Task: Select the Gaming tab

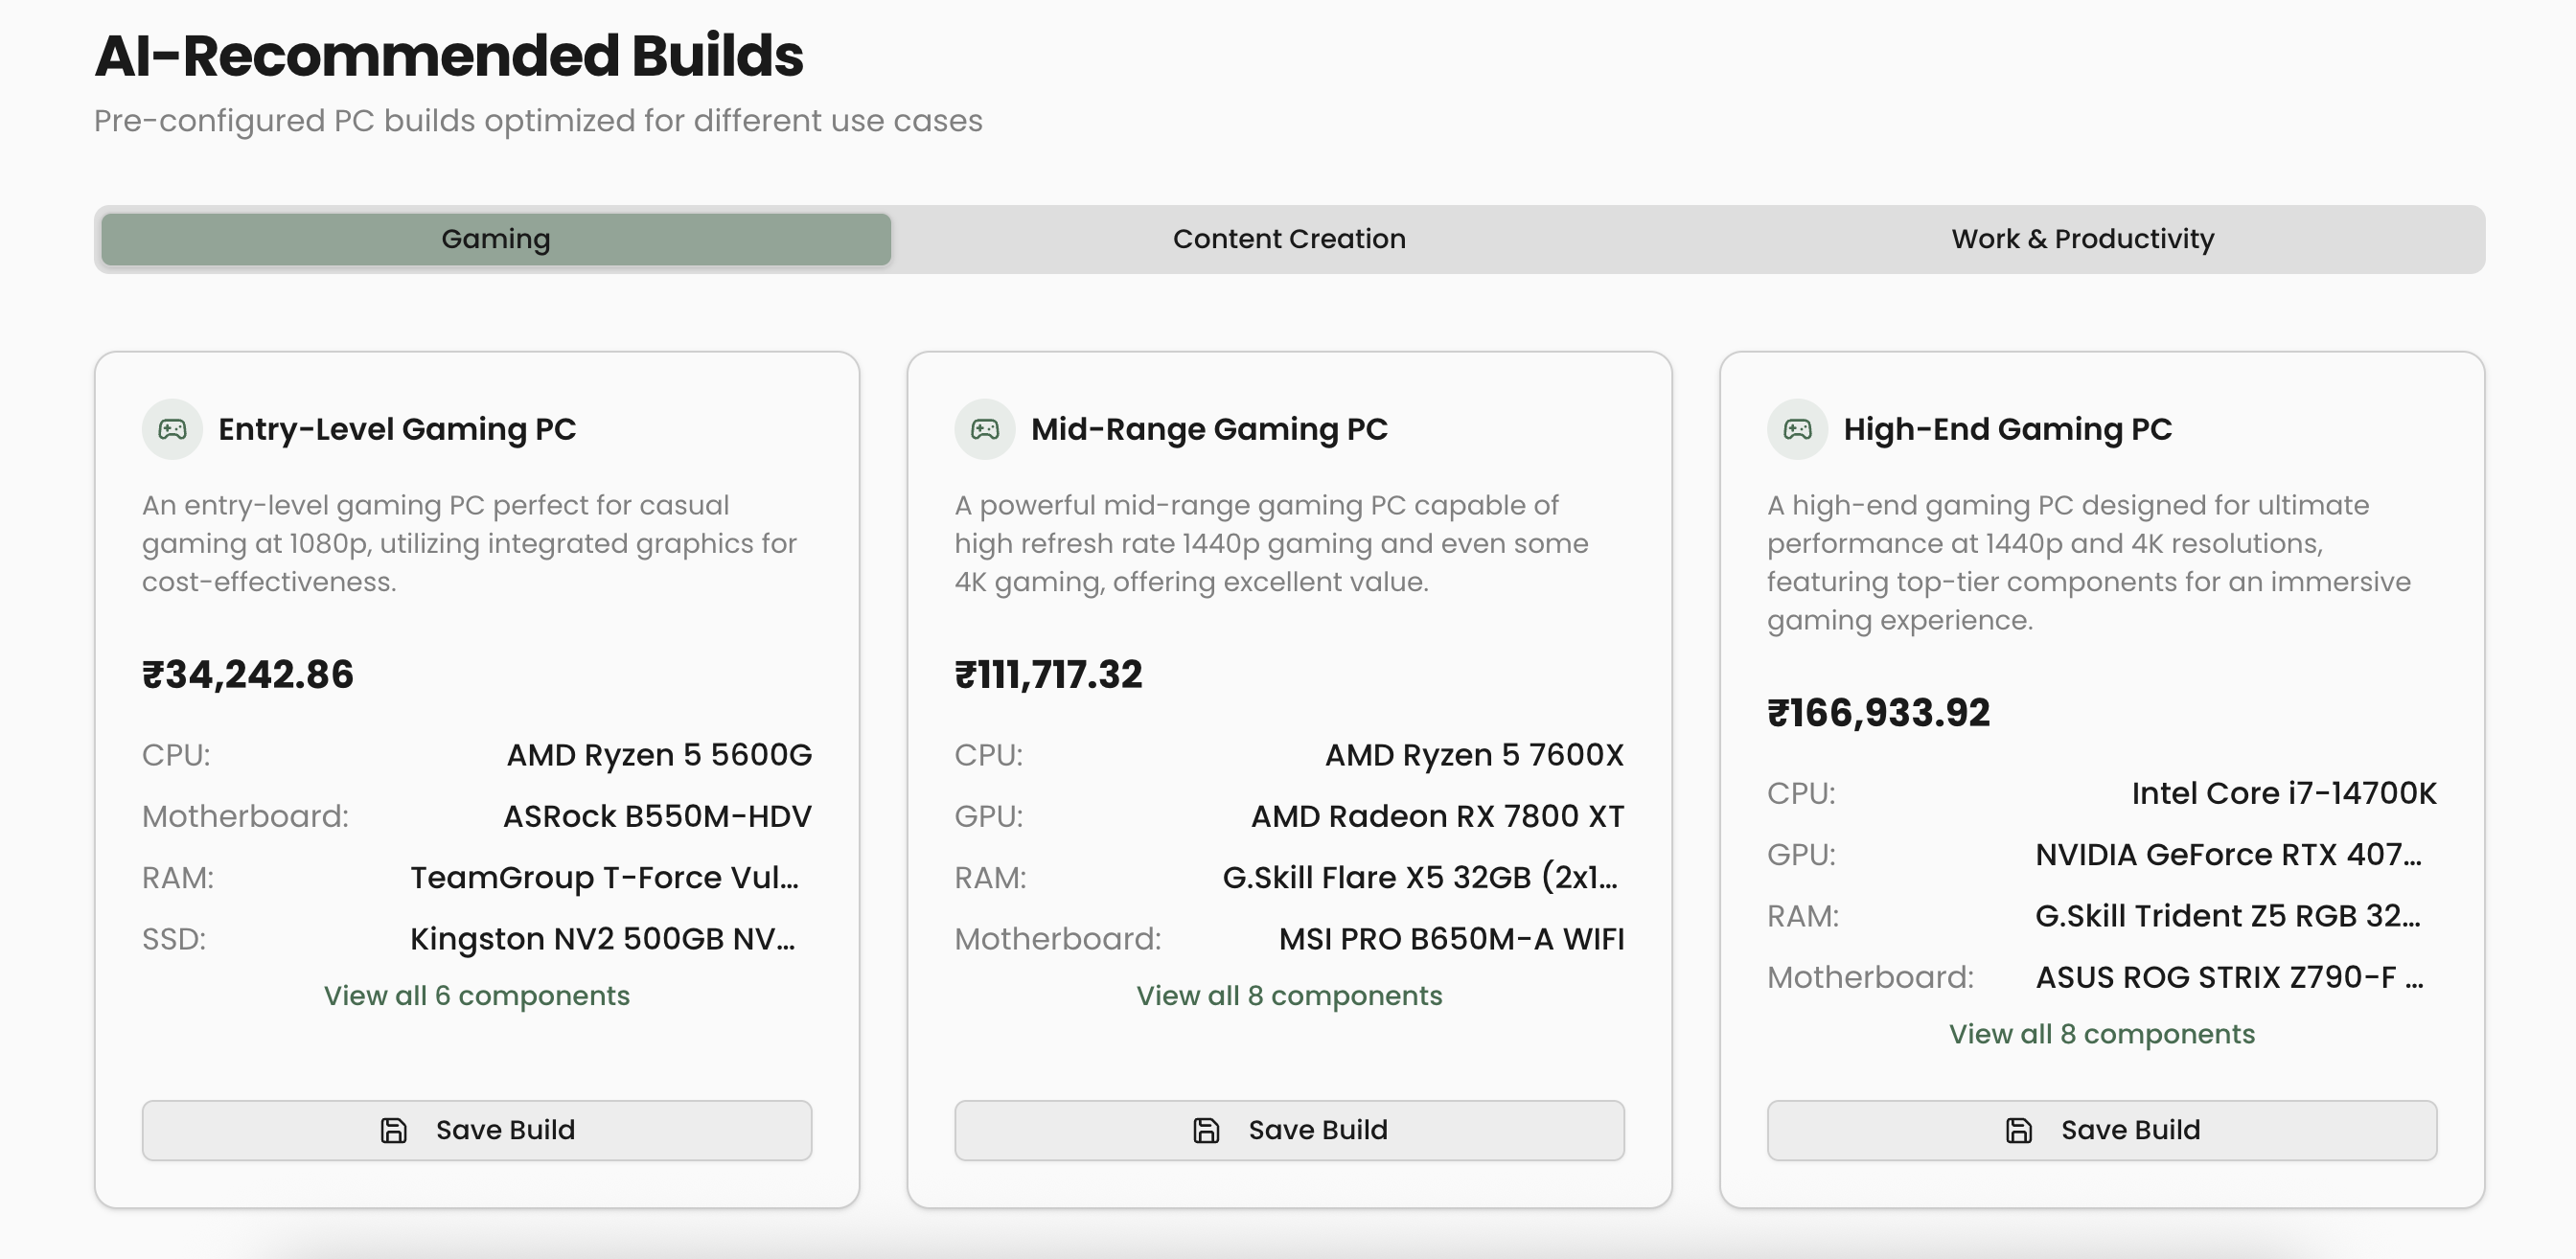Action: 496,239
